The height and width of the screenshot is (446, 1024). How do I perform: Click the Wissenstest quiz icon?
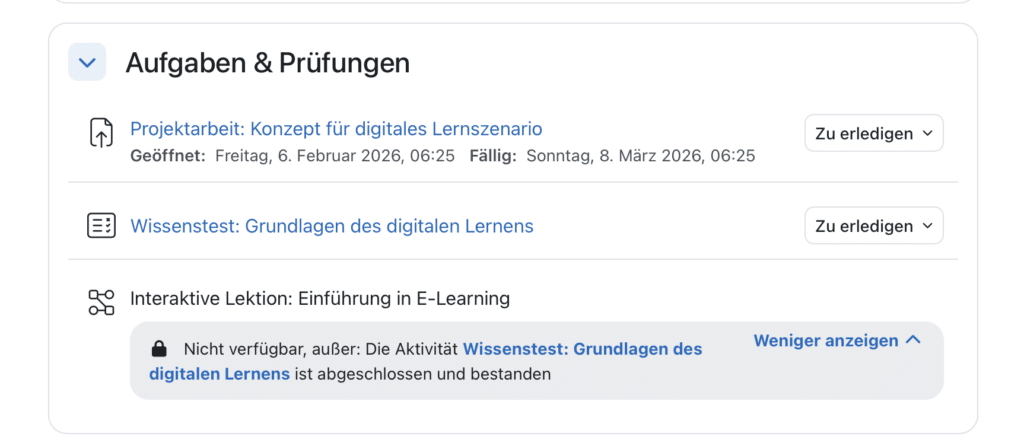coord(101,226)
